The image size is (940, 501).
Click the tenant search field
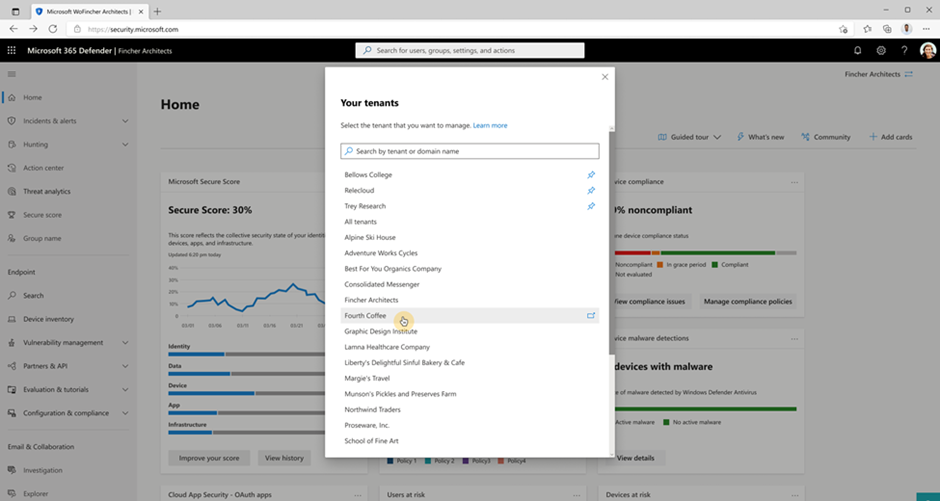(469, 151)
